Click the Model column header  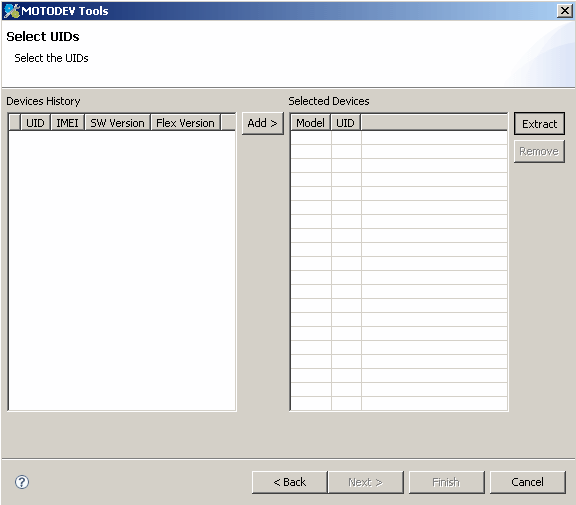[311, 123]
